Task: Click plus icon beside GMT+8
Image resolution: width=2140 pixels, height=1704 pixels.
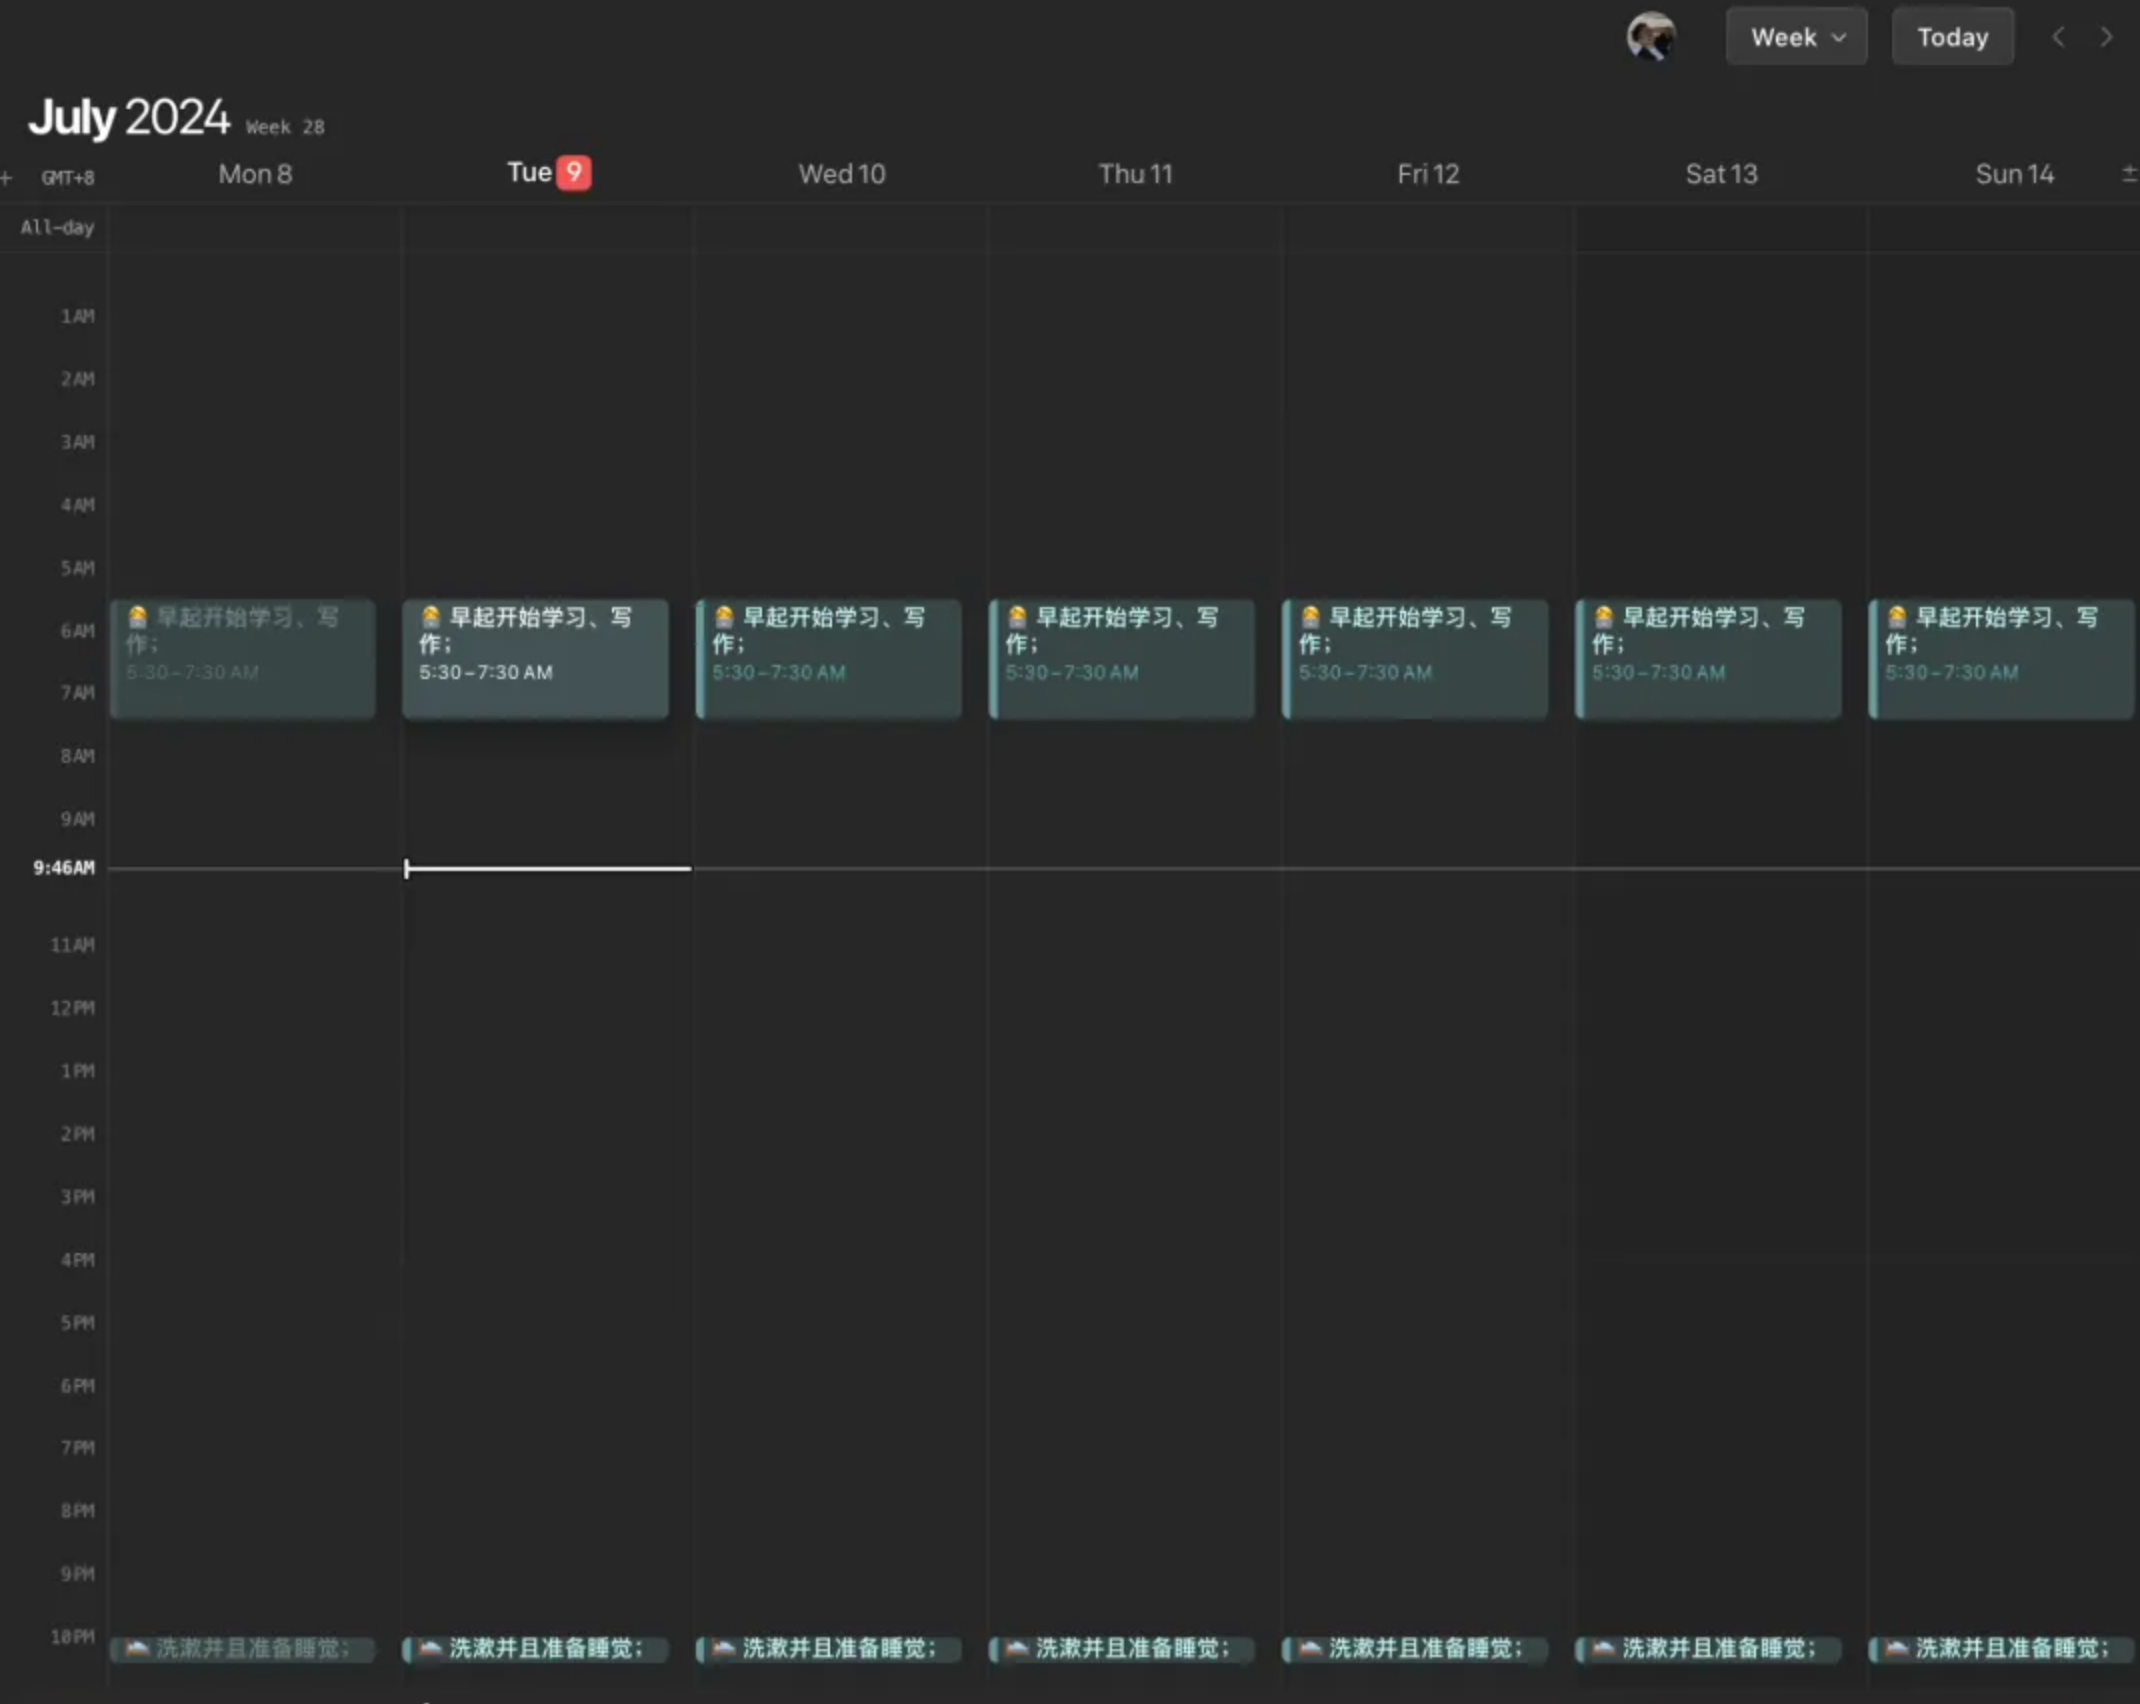Action: pyautogui.click(x=7, y=178)
